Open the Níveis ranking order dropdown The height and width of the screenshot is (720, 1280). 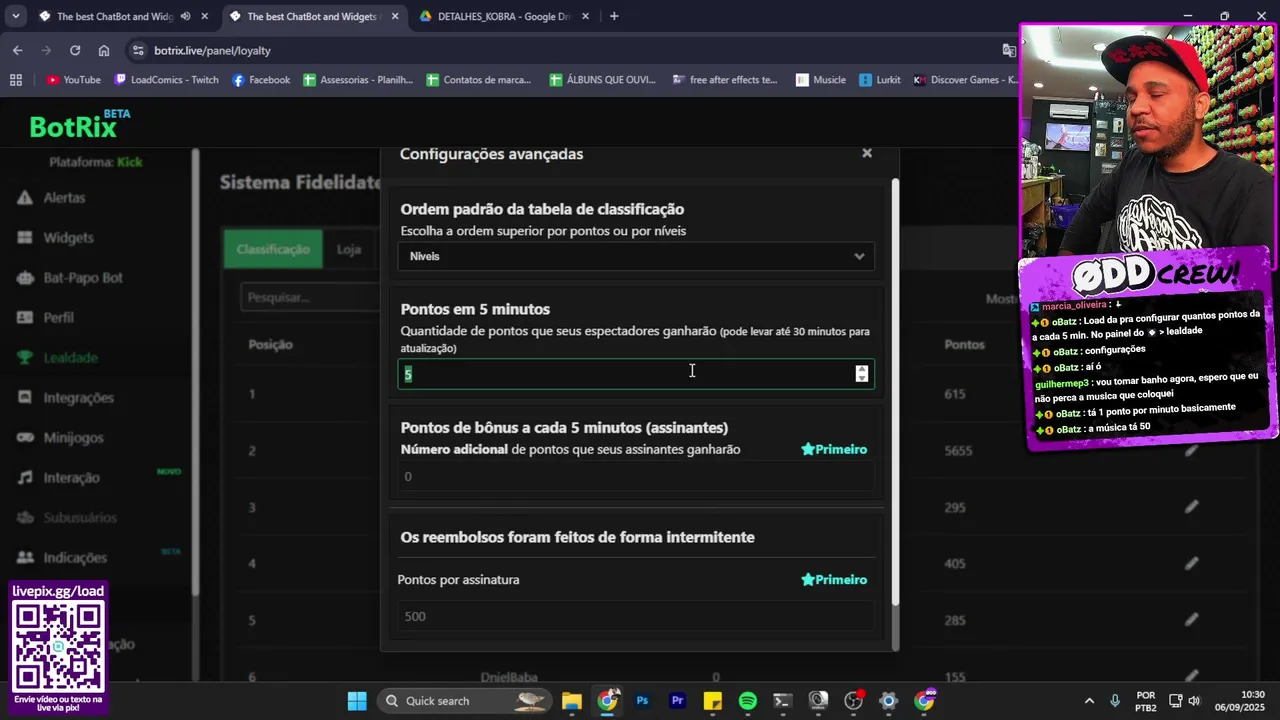pos(636,256)
